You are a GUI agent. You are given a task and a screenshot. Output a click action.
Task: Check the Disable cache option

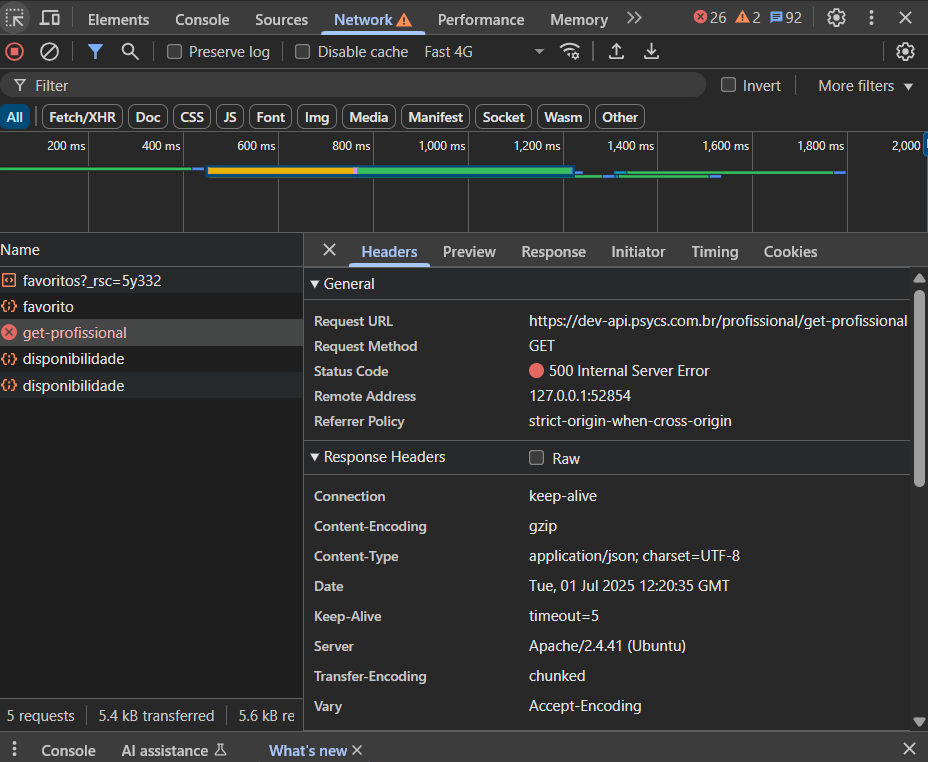click(x=303, y=52)
